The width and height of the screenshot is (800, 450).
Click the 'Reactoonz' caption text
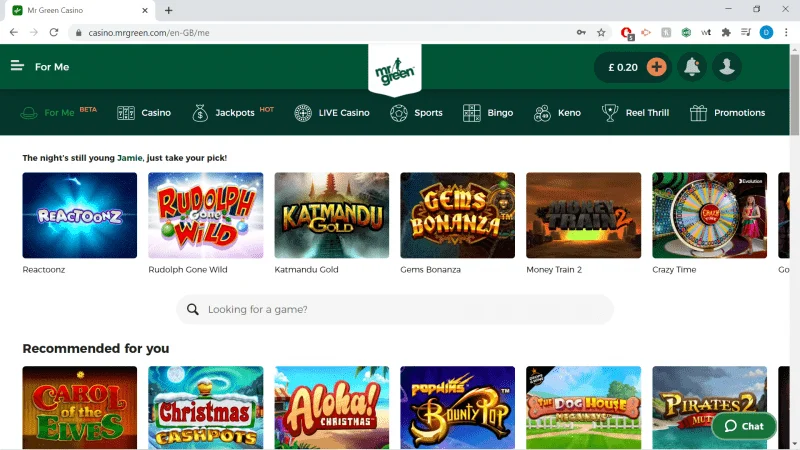coord(44,269)
